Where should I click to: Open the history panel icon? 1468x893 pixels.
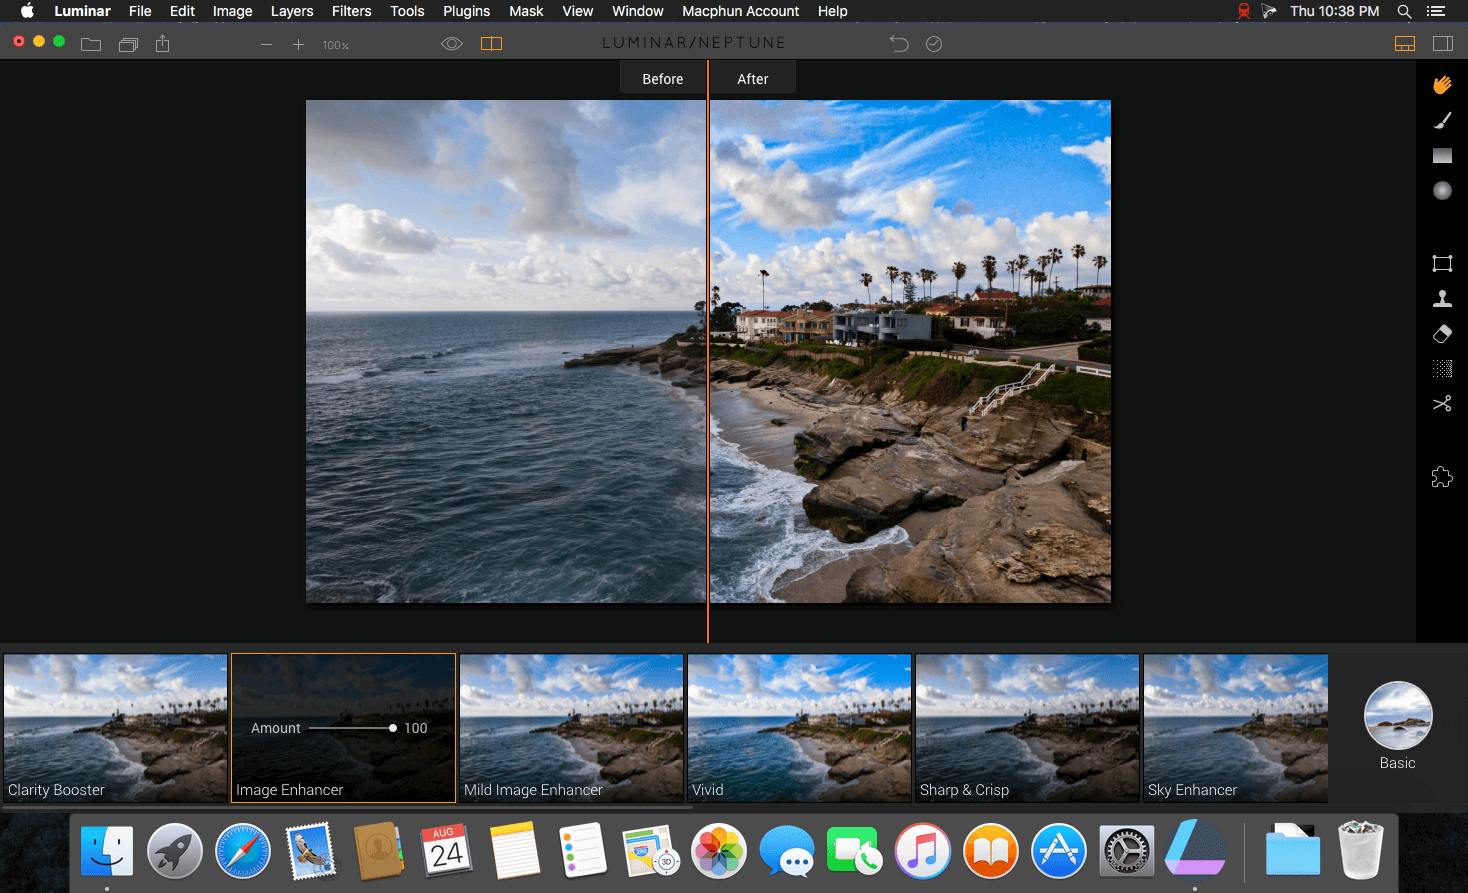[934, 44]
